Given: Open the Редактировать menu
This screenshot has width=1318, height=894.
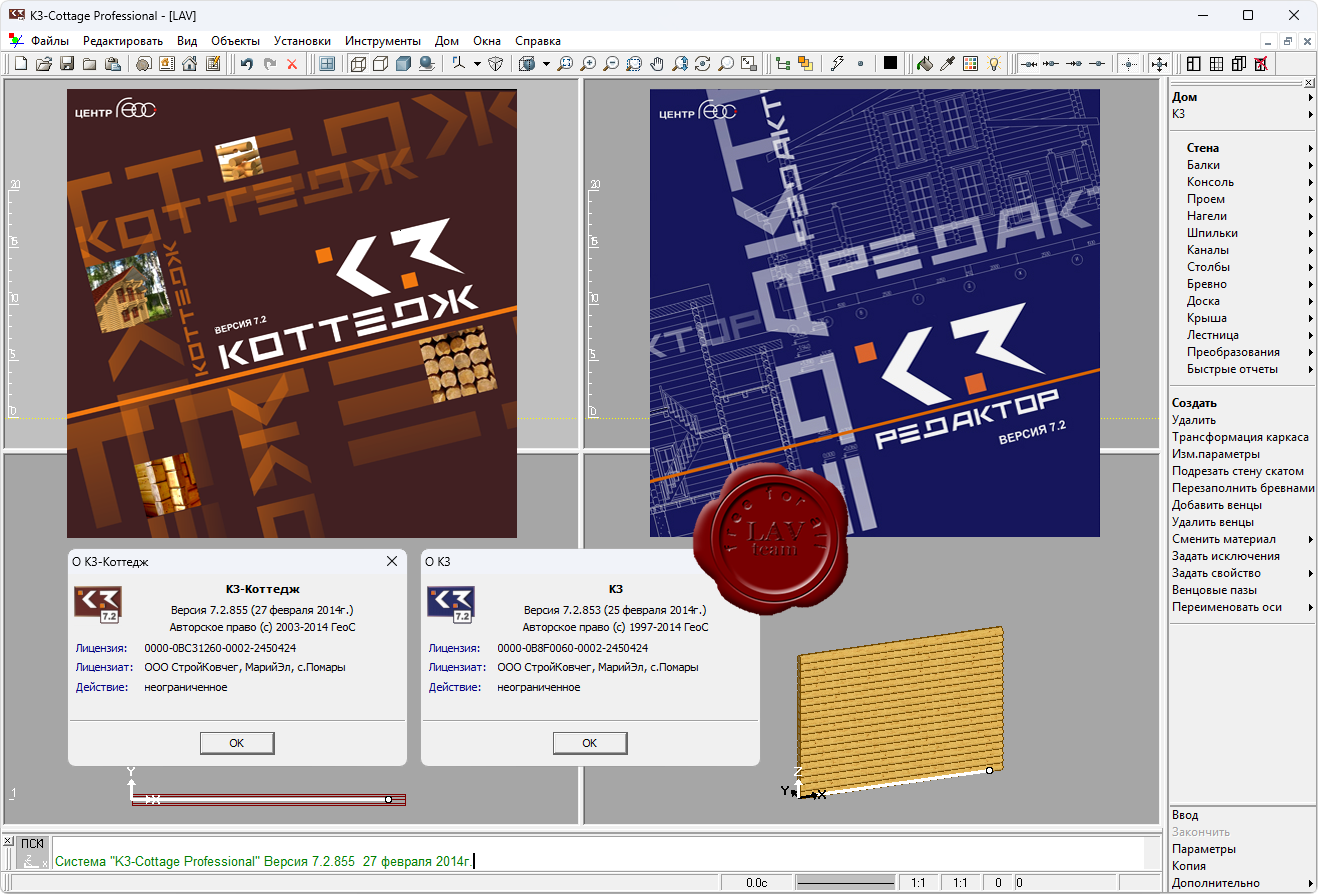Looking at the screenshot, I should pyautogui.click(x=123, y=41).
